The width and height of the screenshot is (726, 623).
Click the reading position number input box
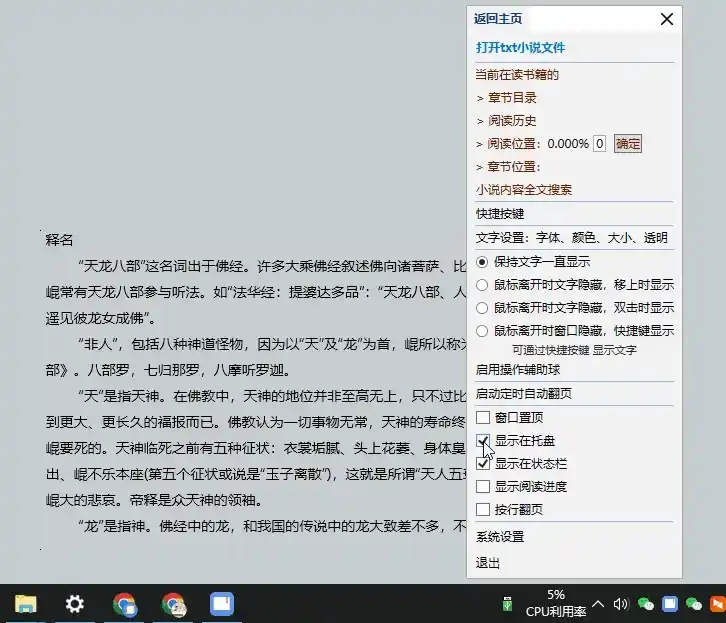(599, 143)
